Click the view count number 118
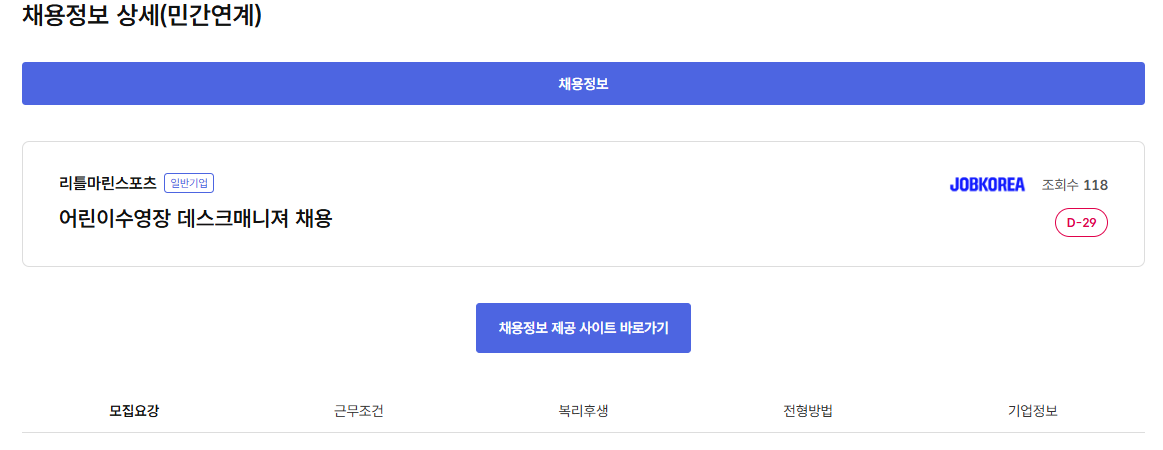Viewport: 1163px width, 450px height. coord(1096,185)
